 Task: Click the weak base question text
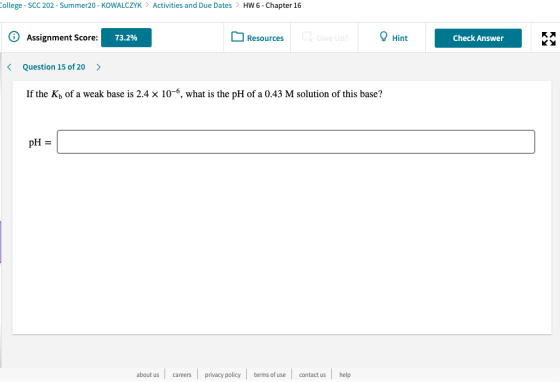click(x=204, y=94)
